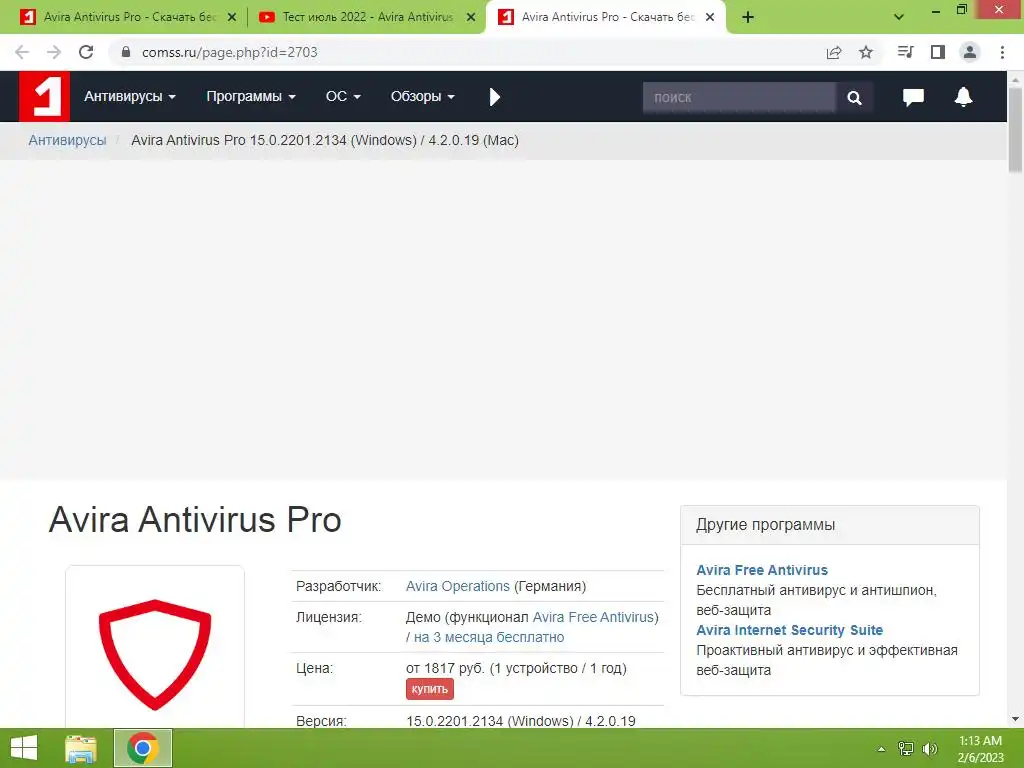
Task: Click the padlock site info icon
Action: point(126,52)
